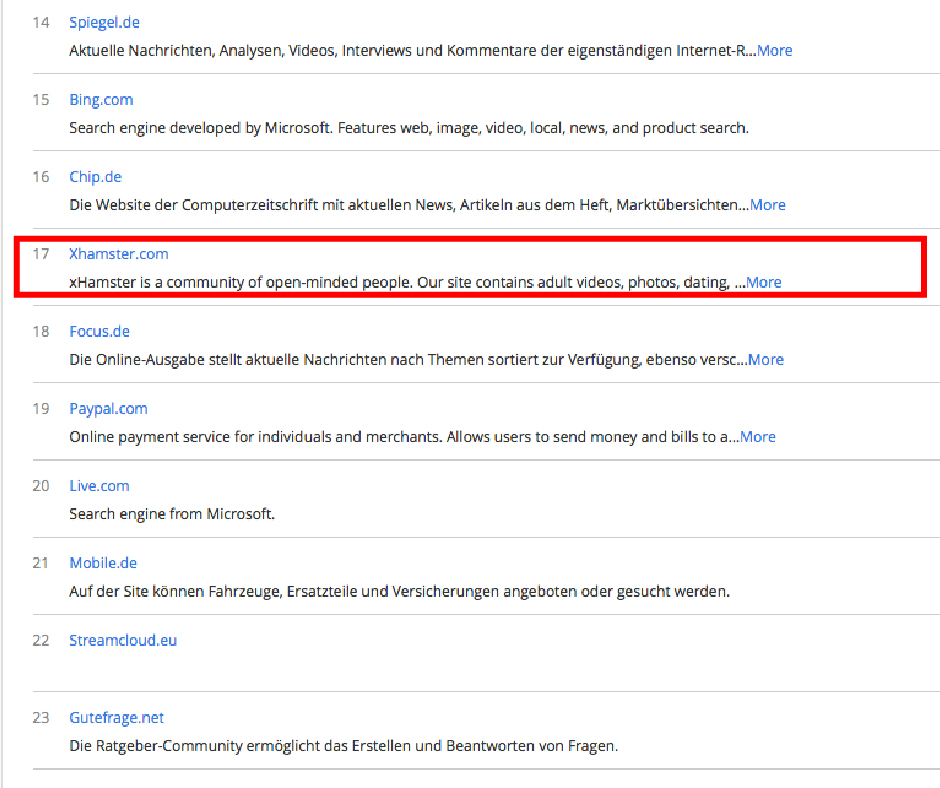
Task: Click More on Paypal.com description
Action: point(758,437)
